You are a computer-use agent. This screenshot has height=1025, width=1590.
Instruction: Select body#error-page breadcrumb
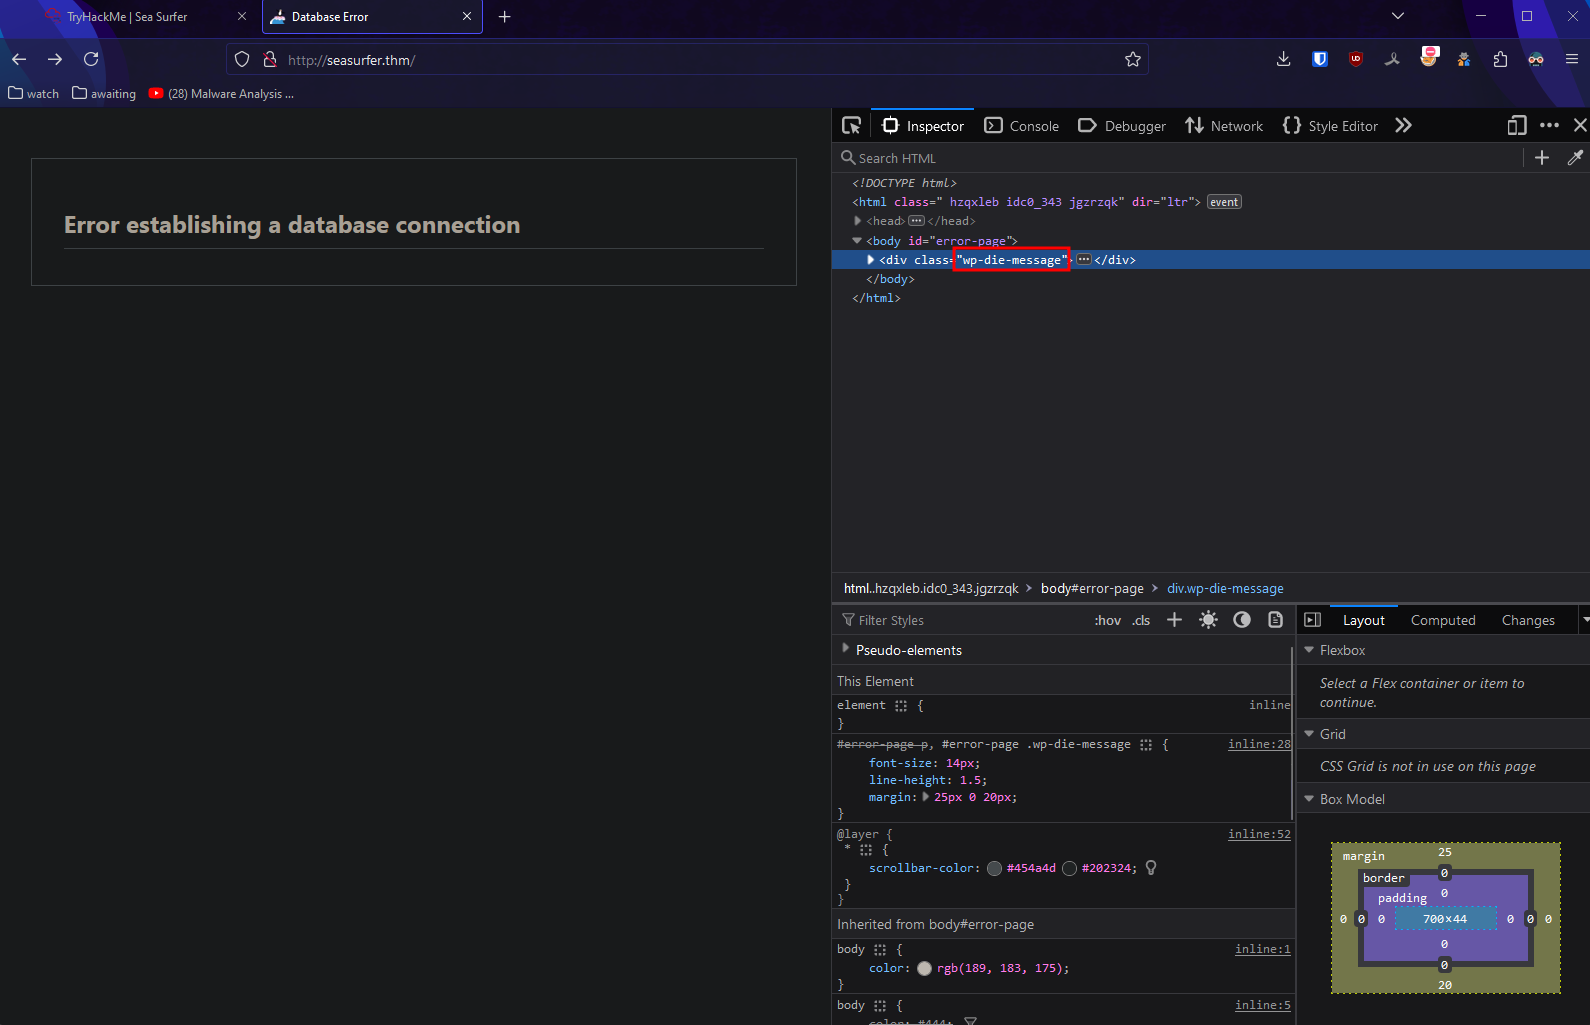click(1092, 588)
